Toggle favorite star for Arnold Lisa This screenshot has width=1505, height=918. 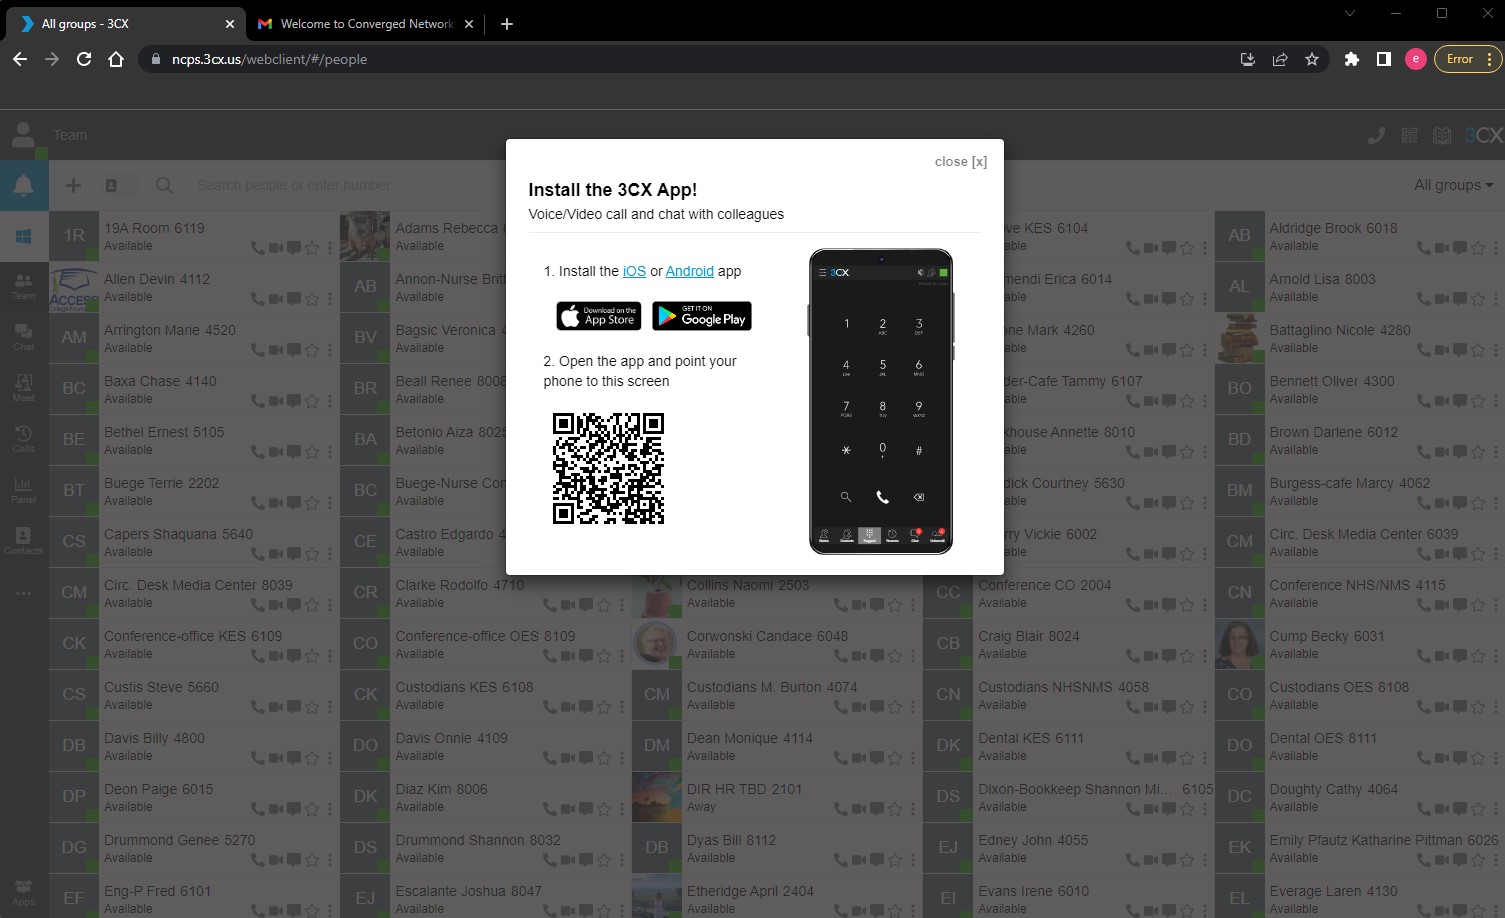click(x=1477, y=299)
